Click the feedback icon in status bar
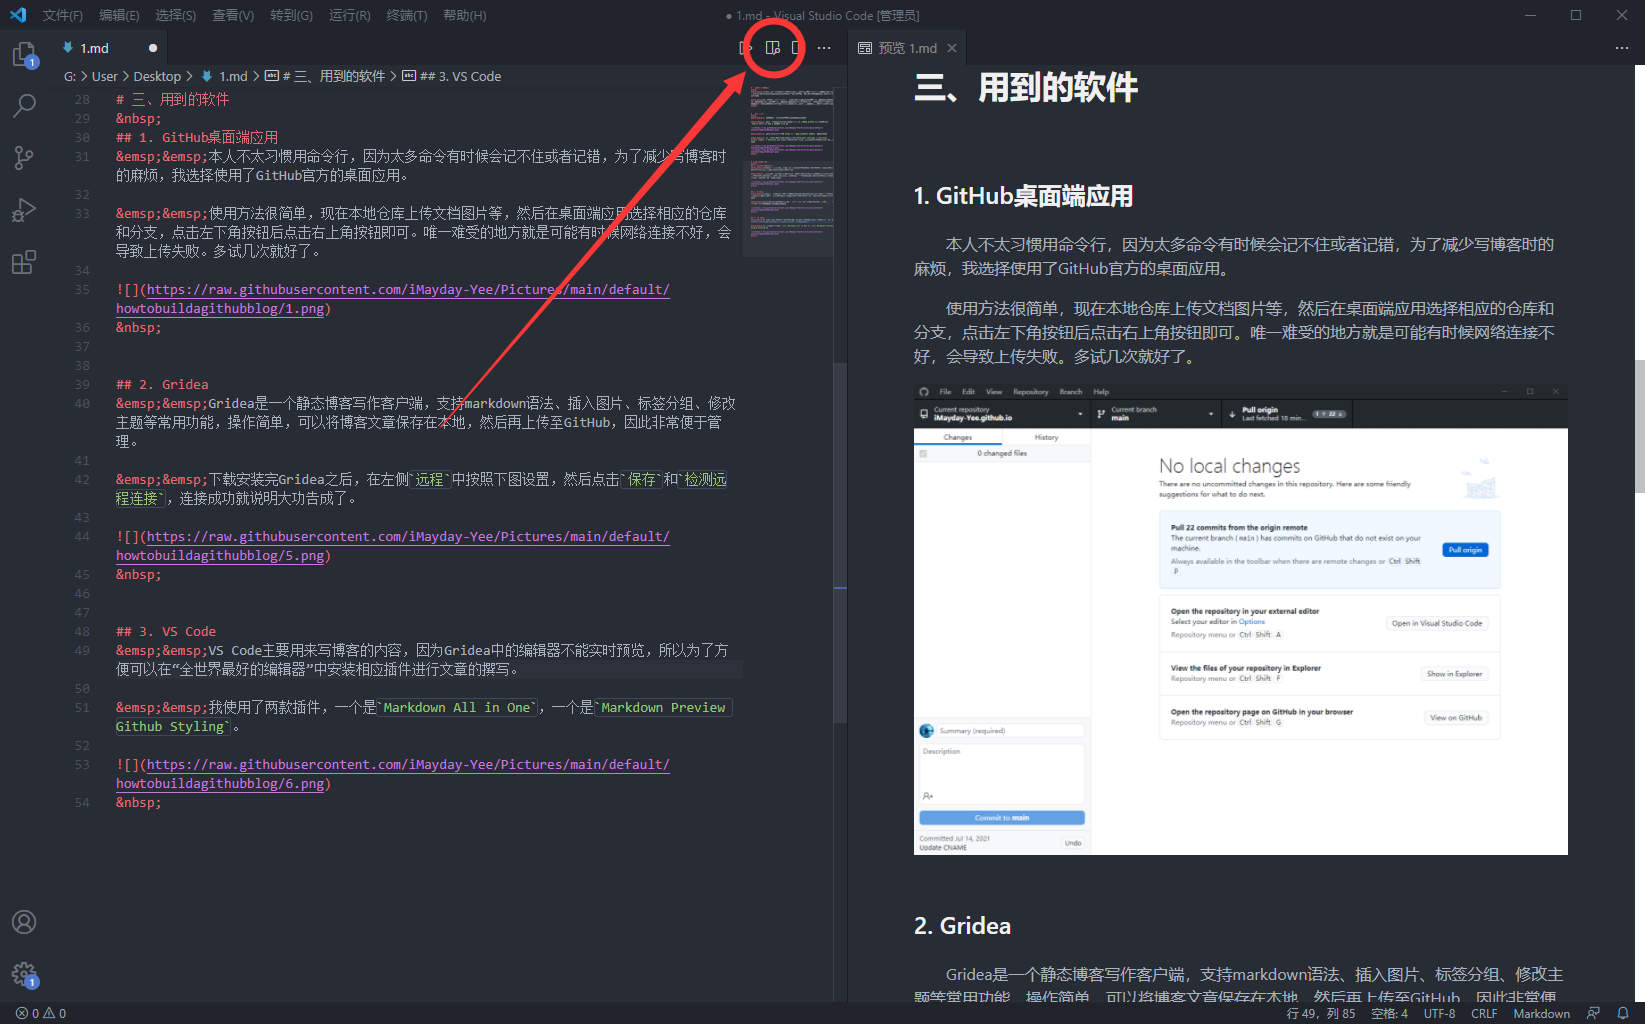Viewport: 1645px width, 1024px height. [x=1593, y=1013]
